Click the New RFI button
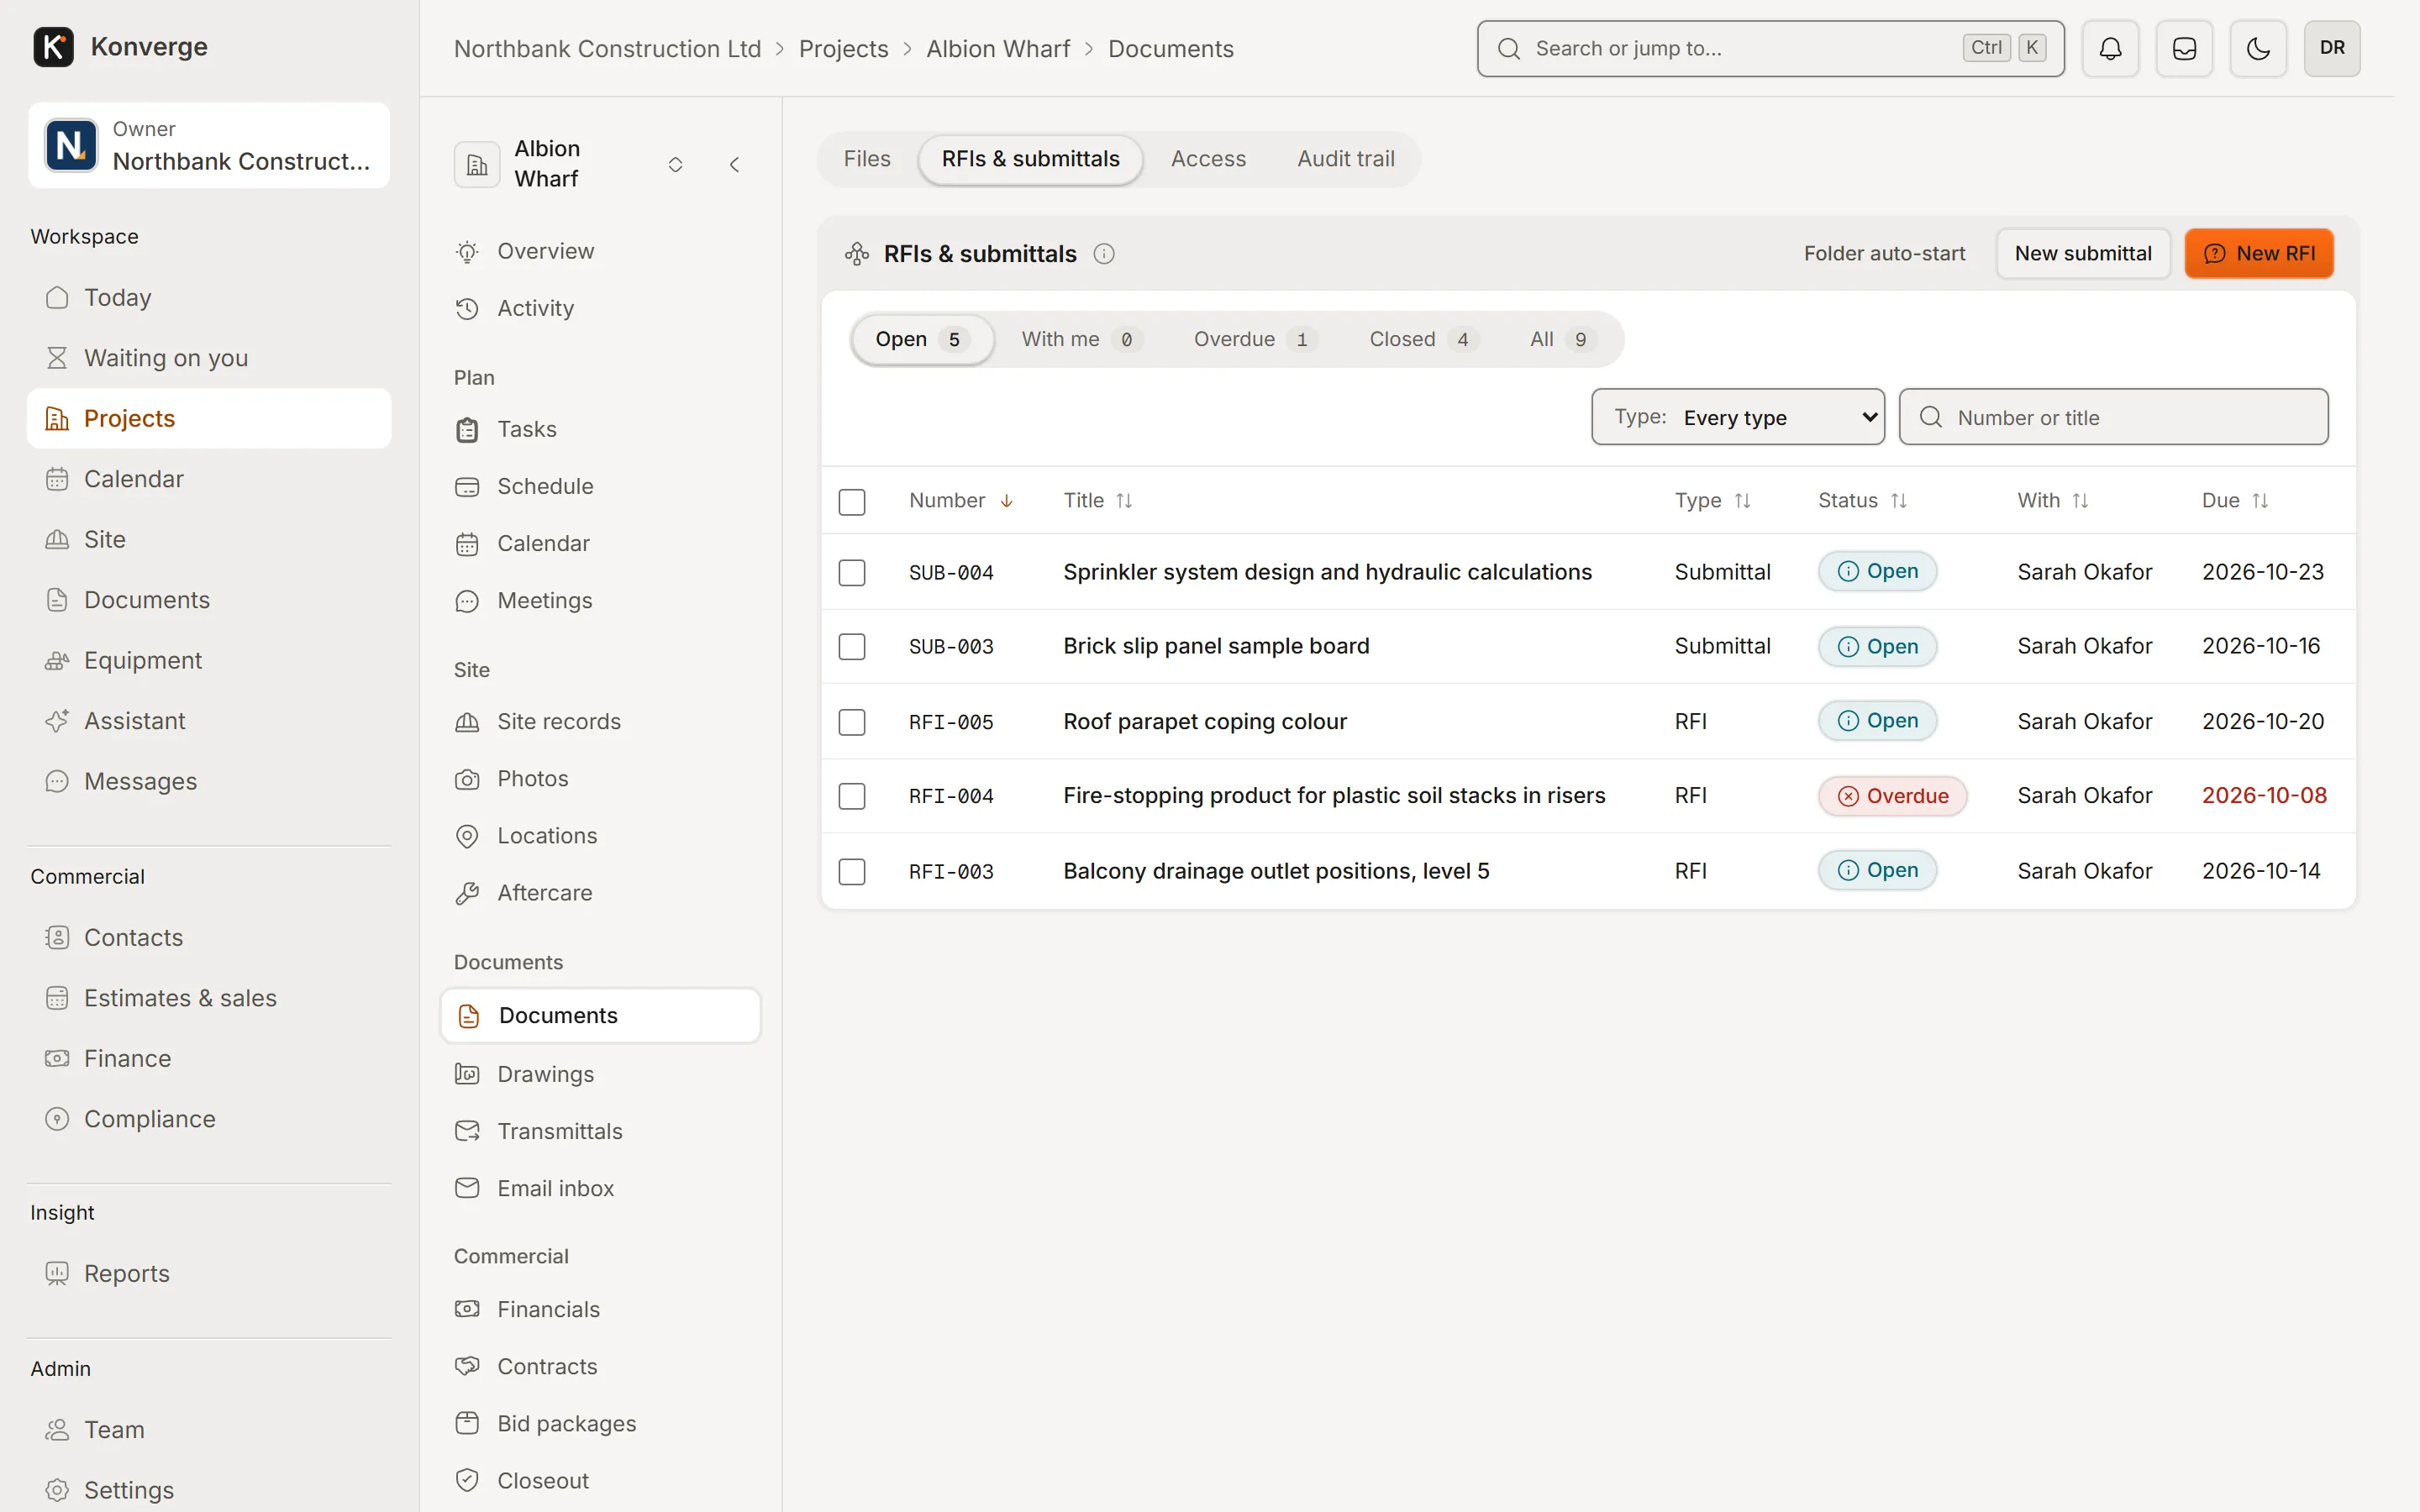Screen dimensions: 2420x1512 pos(2259,254)
